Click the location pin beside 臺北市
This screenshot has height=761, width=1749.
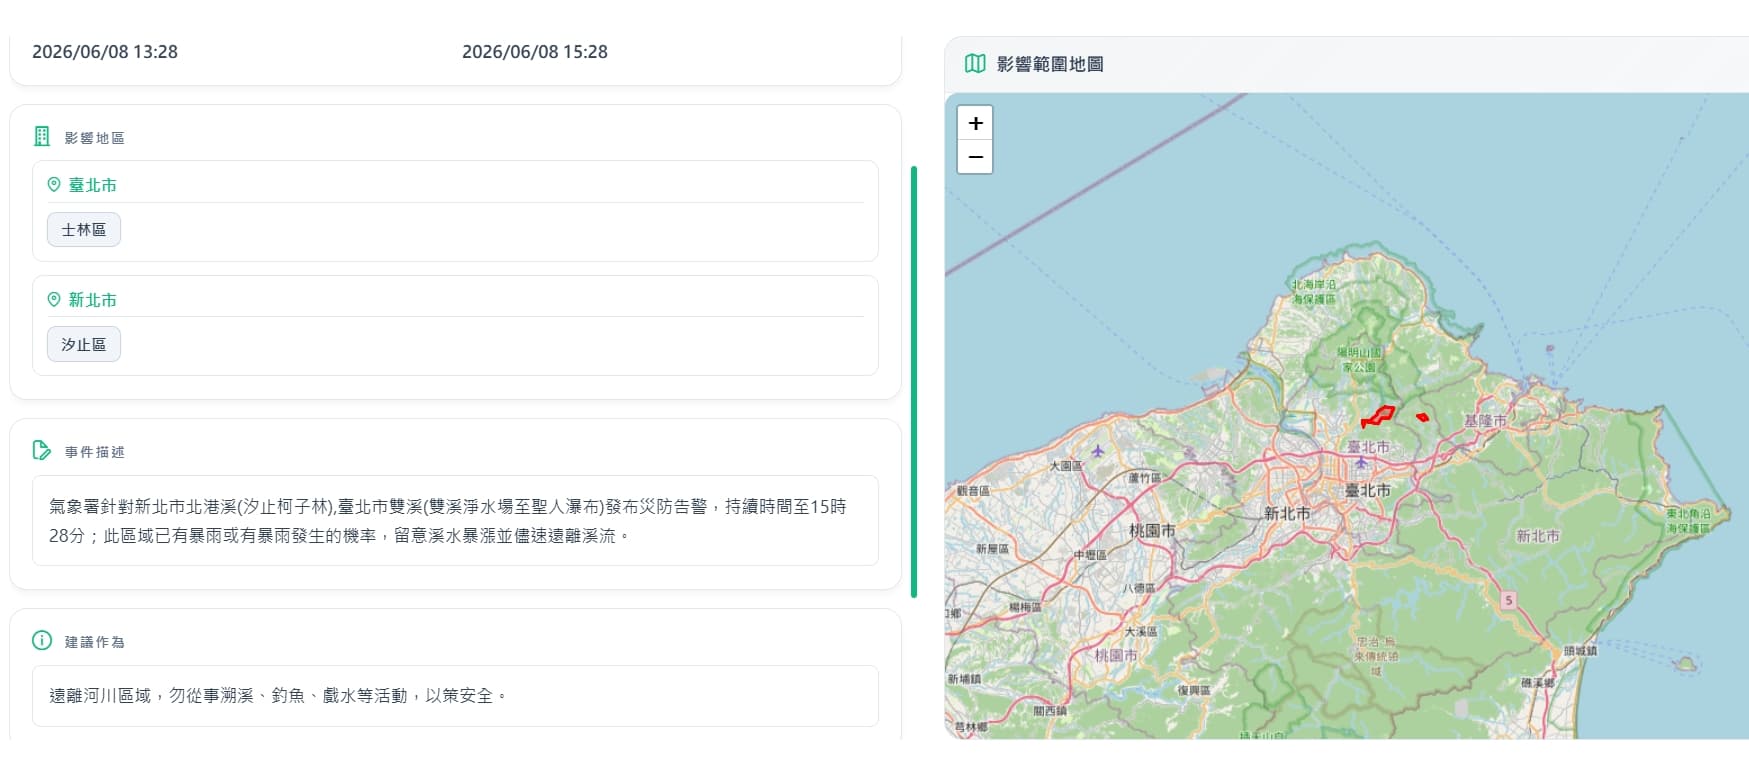54,184
